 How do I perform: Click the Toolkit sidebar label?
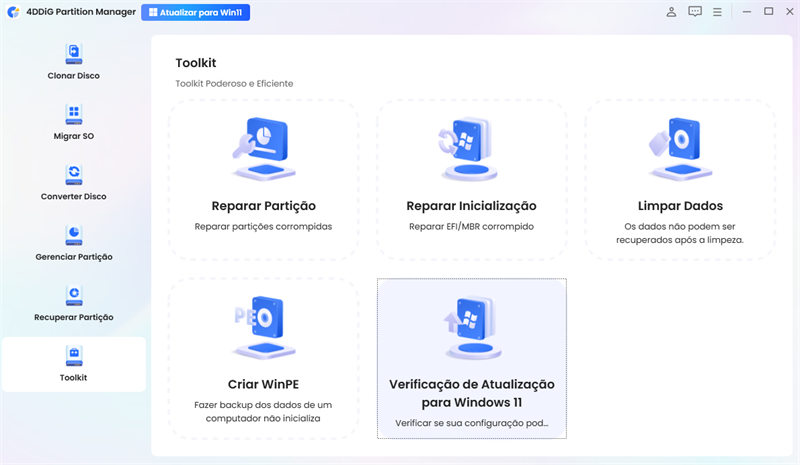point(73,378)
